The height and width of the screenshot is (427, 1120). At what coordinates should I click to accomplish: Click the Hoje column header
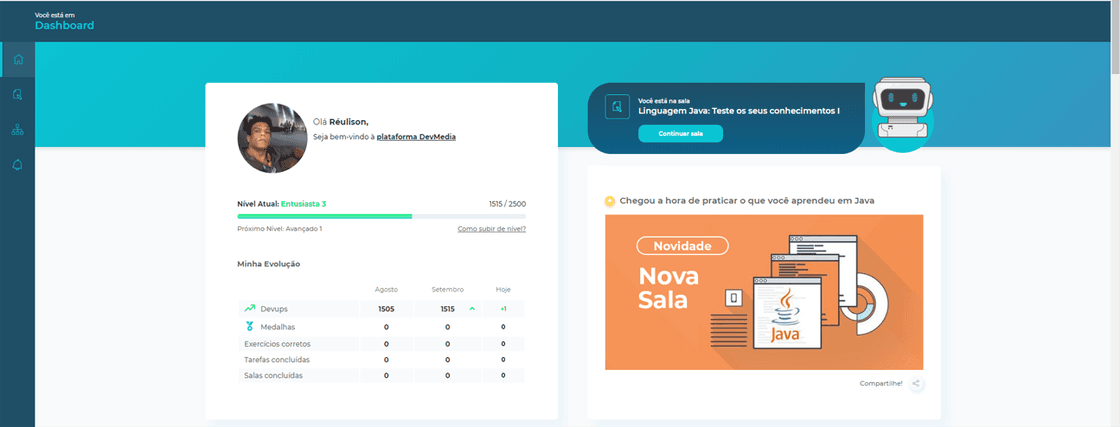[503, 289]
